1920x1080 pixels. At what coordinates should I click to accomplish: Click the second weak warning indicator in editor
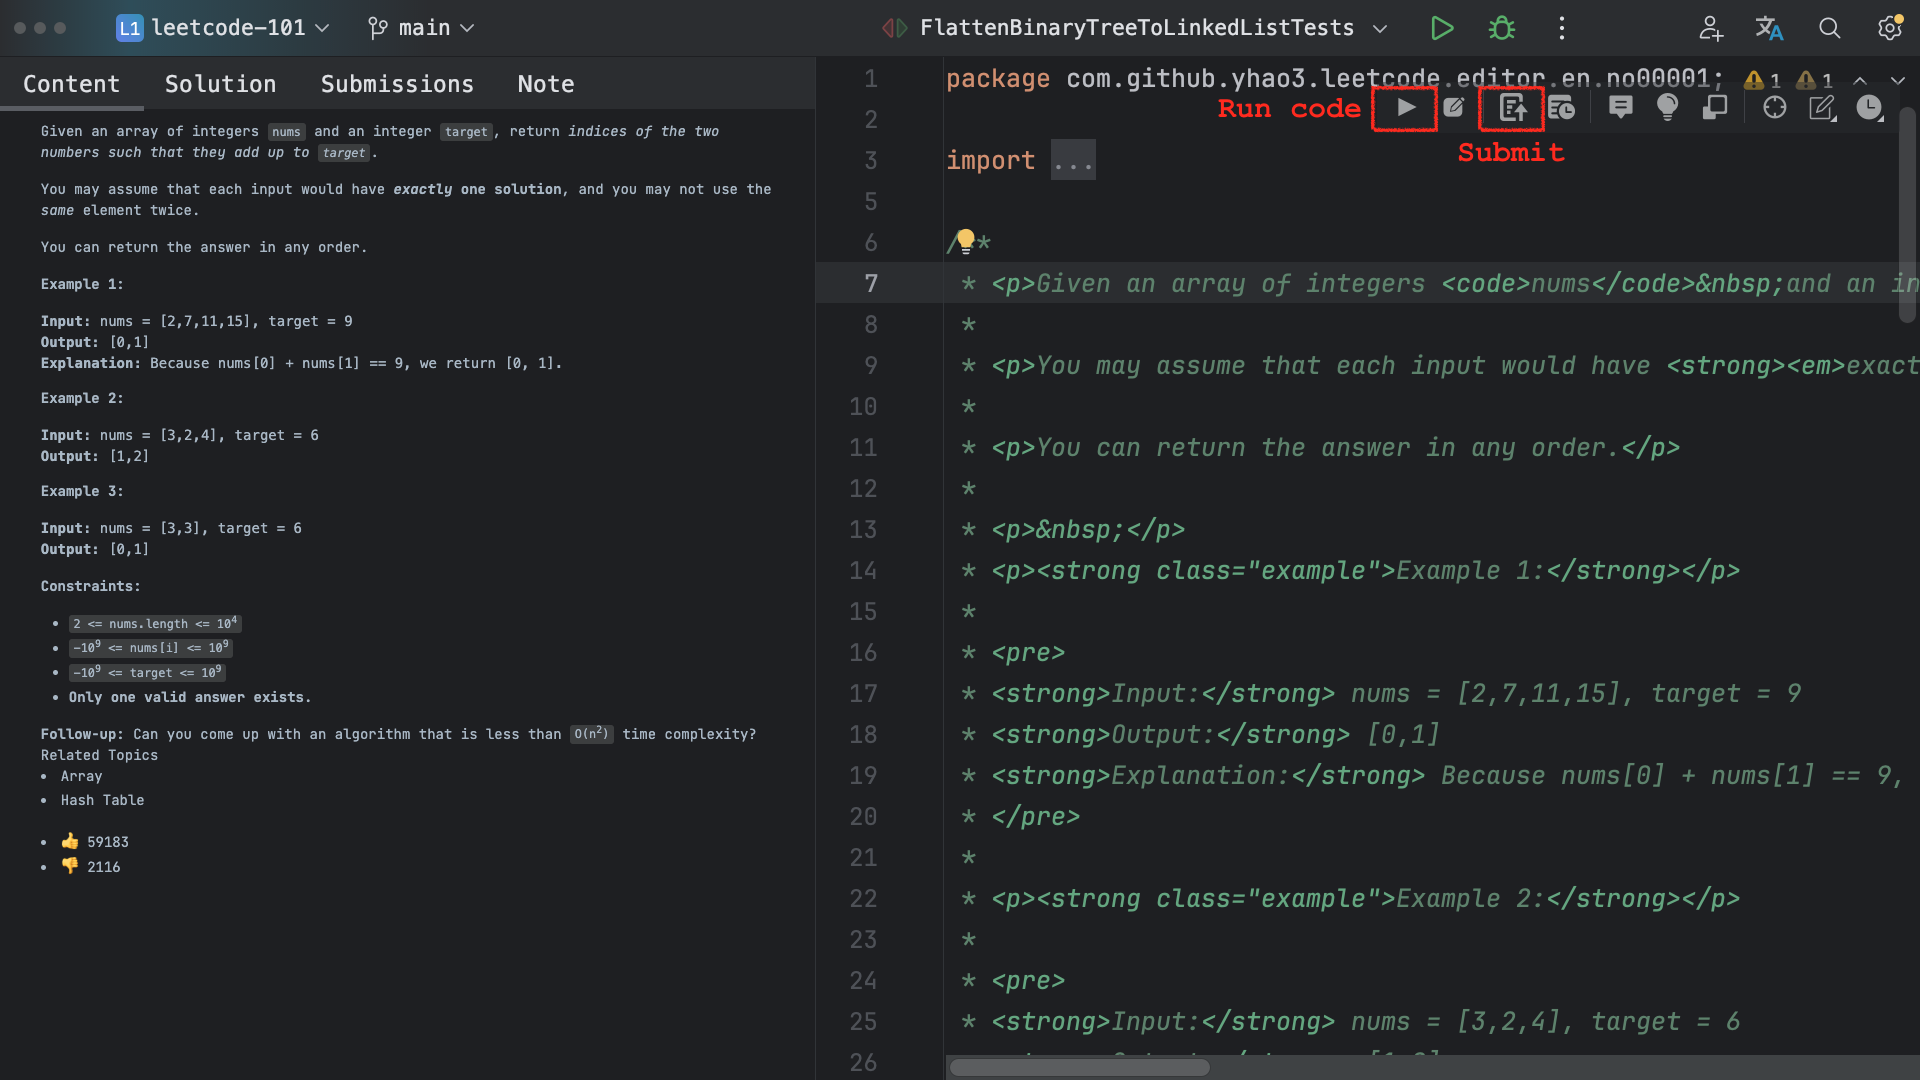1814,80
